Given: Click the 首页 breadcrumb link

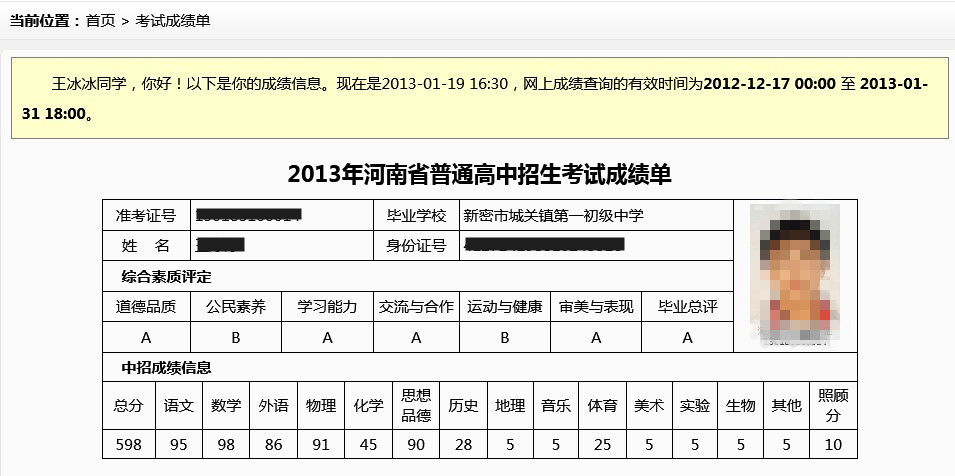Looking at the screenshot, I should click(100, 20).
